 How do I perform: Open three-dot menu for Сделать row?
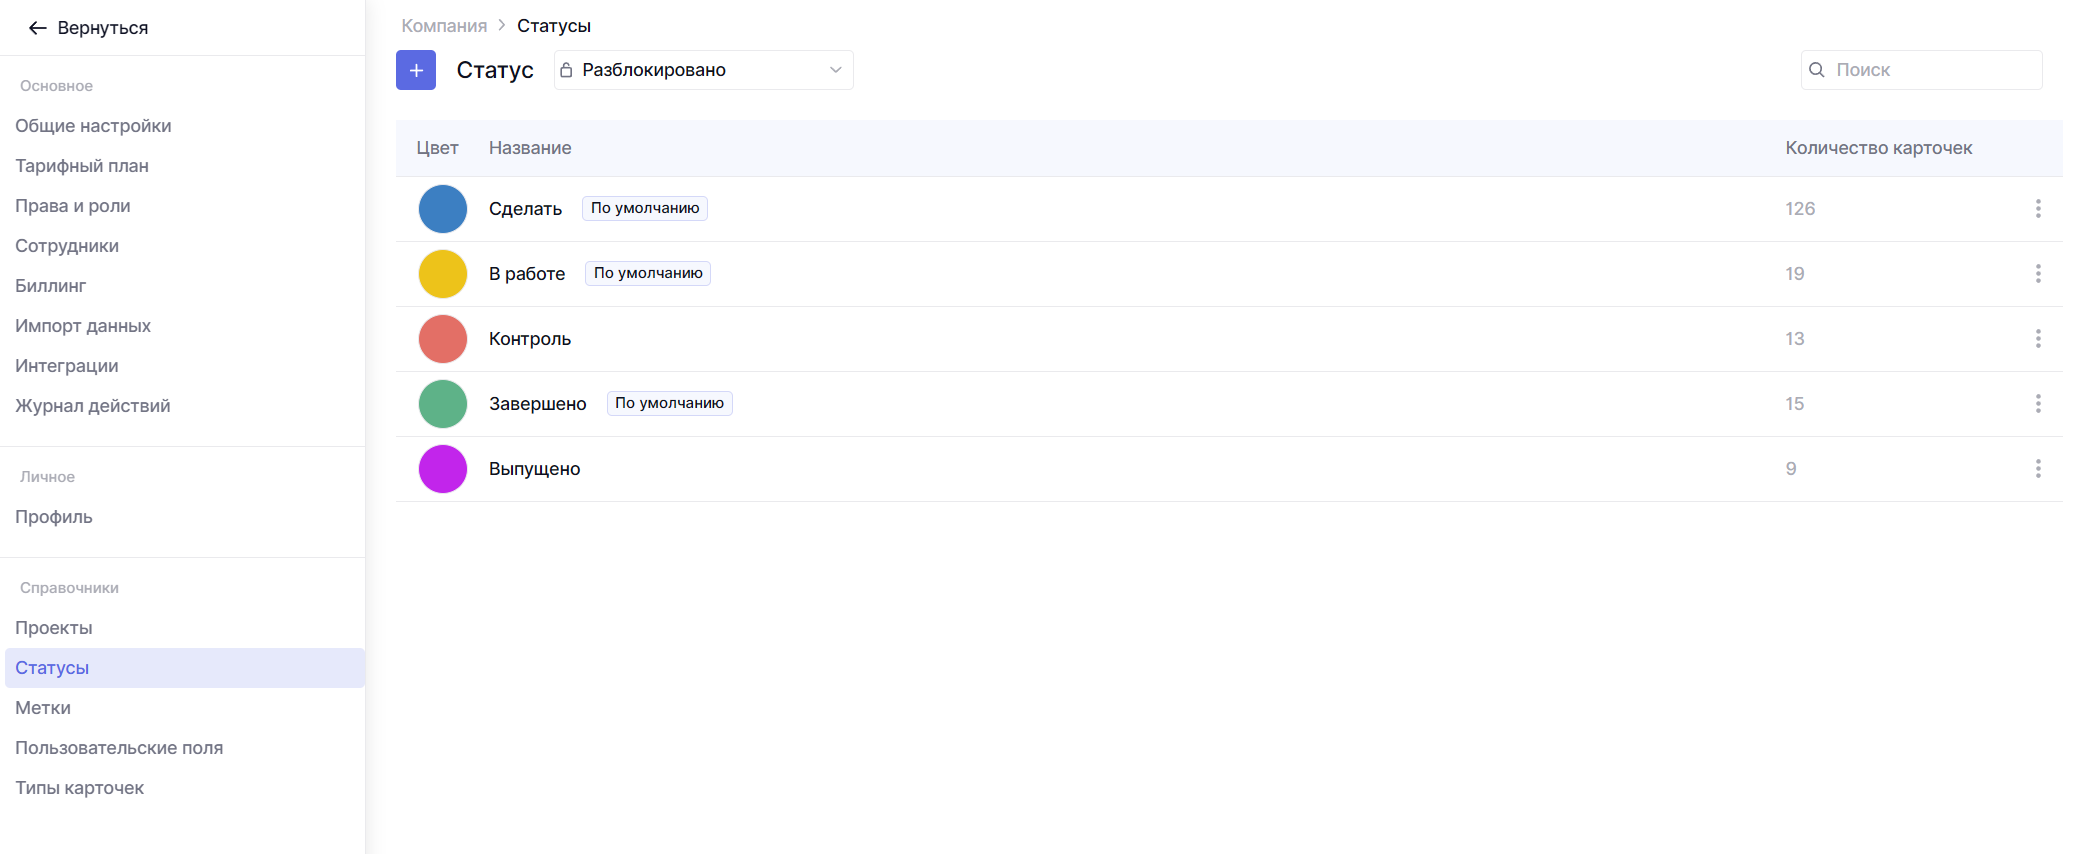coord(2037,209)
